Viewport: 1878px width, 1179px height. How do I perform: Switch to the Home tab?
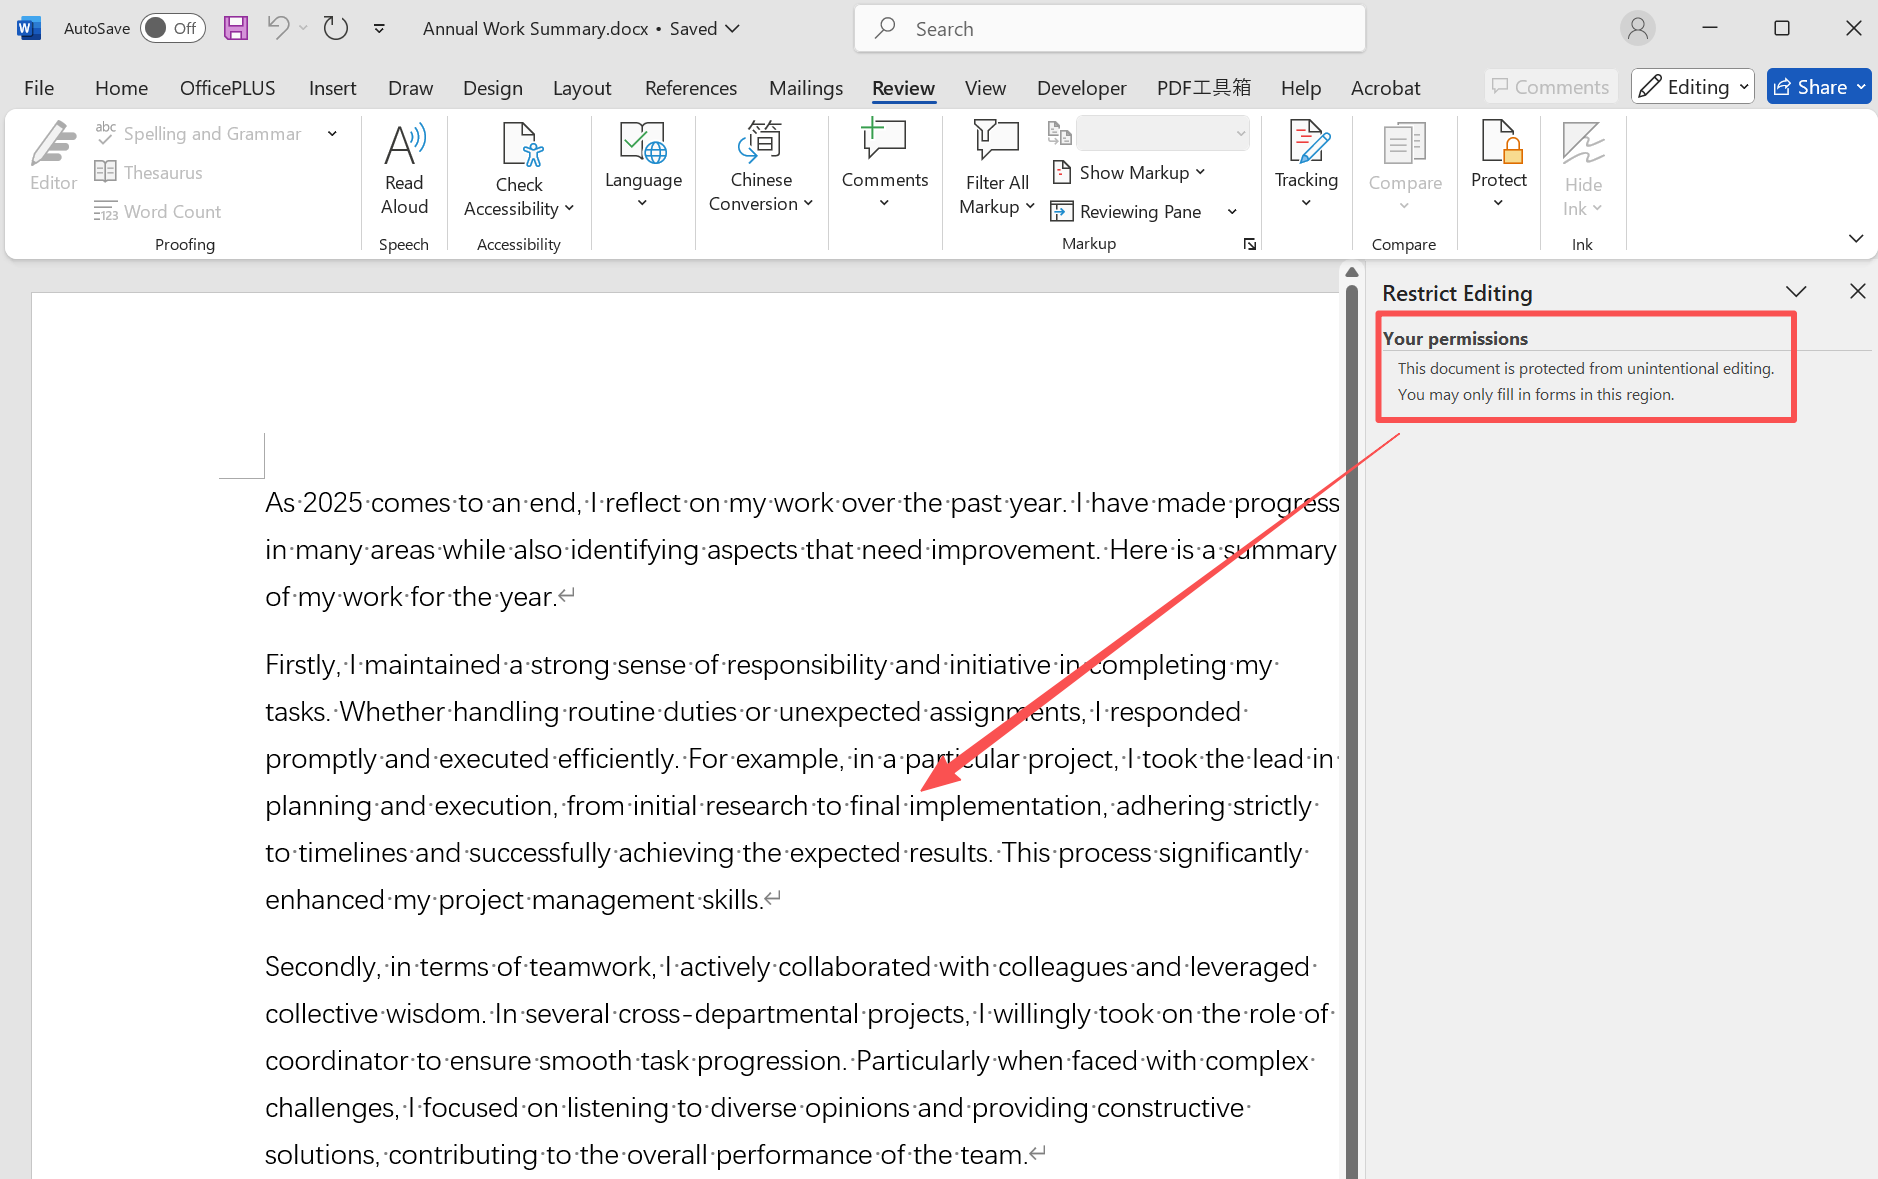click(121, 88)
